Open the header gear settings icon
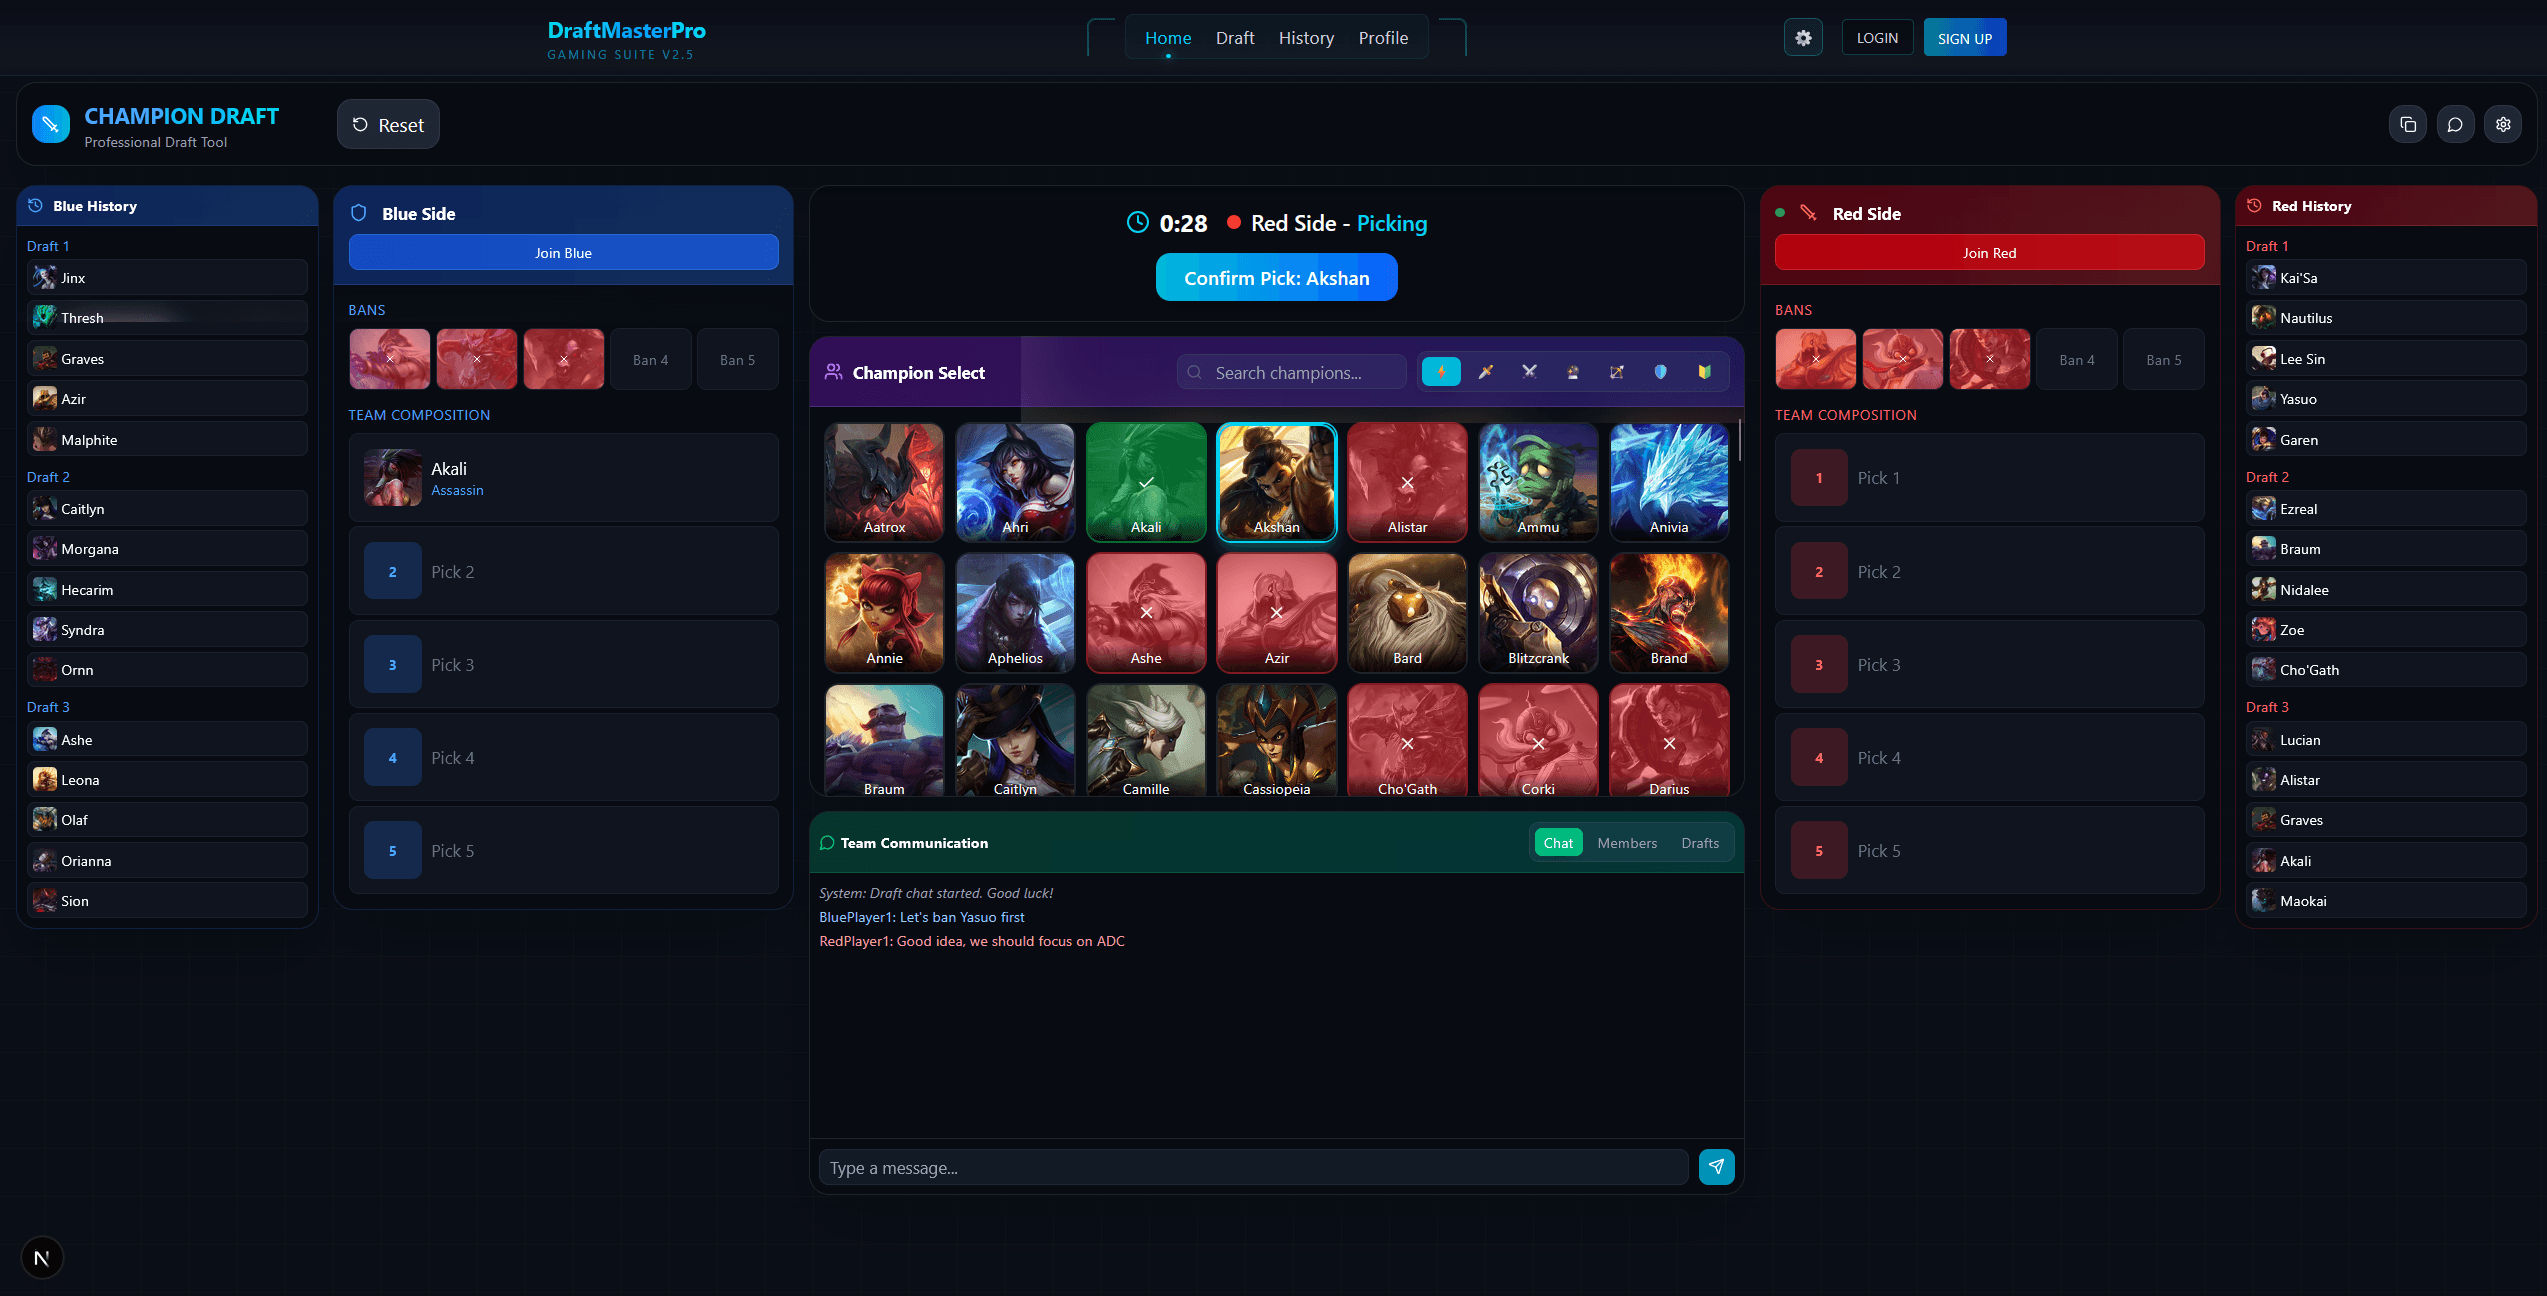The width and height of the screenshot is (2547, 1296). tap(1803, 38)
